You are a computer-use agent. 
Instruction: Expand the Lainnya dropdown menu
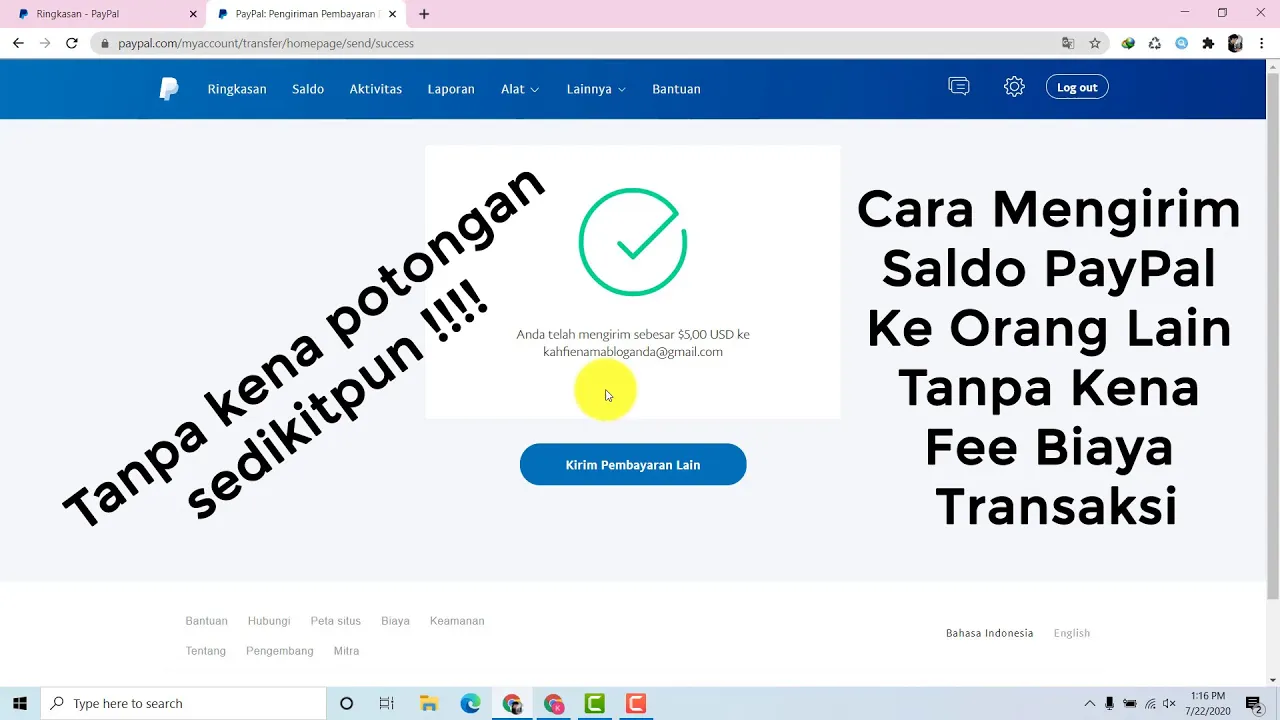pos(596,89)
